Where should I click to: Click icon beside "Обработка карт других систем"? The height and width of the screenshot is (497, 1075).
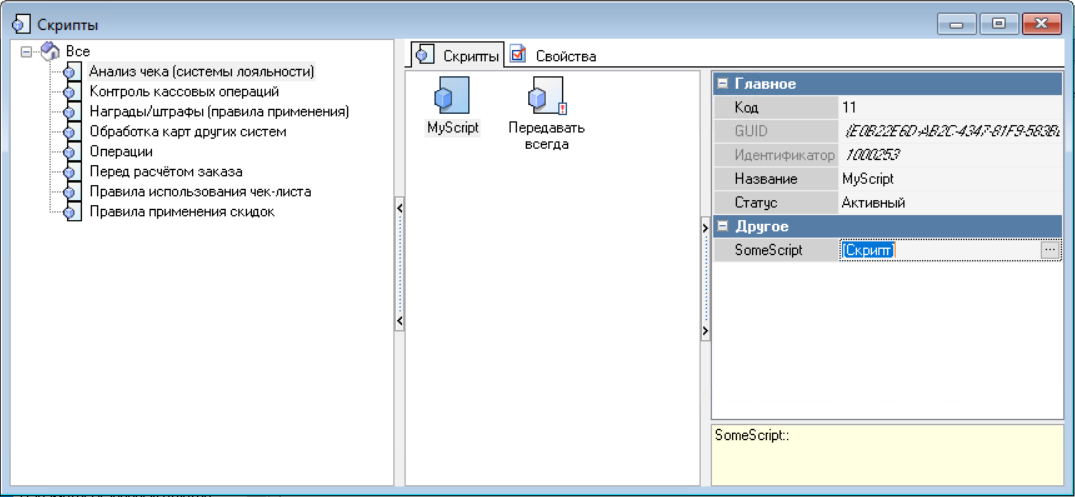point(69,132)
